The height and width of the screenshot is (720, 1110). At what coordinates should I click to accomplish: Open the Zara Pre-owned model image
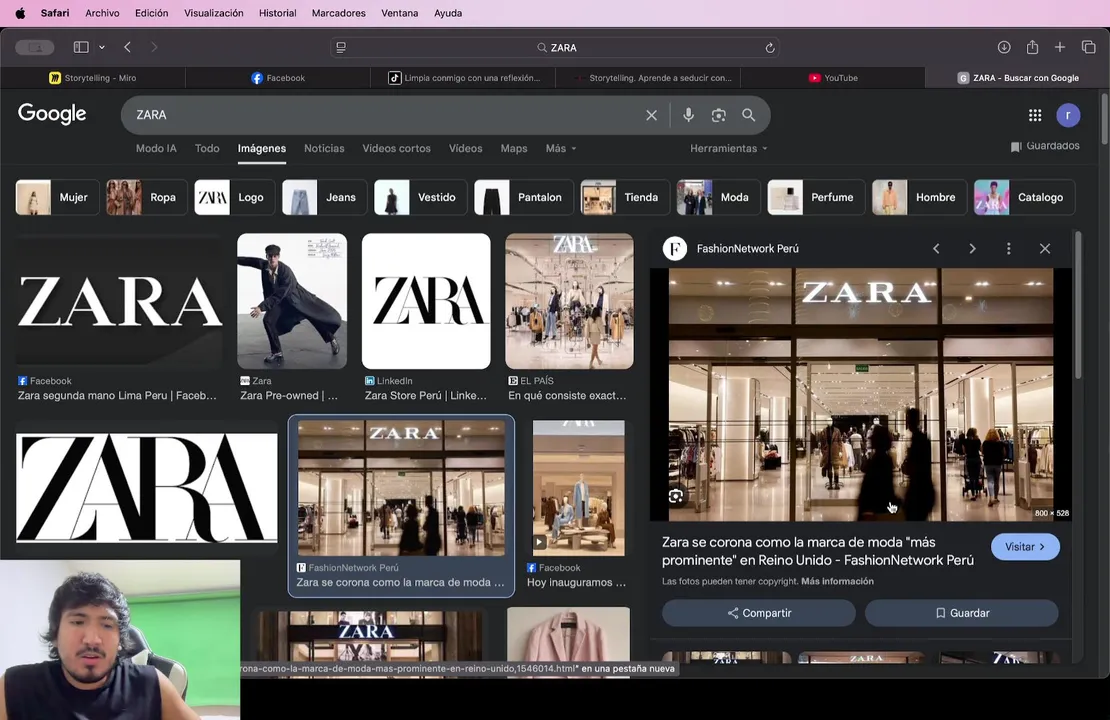click(292, 301)
